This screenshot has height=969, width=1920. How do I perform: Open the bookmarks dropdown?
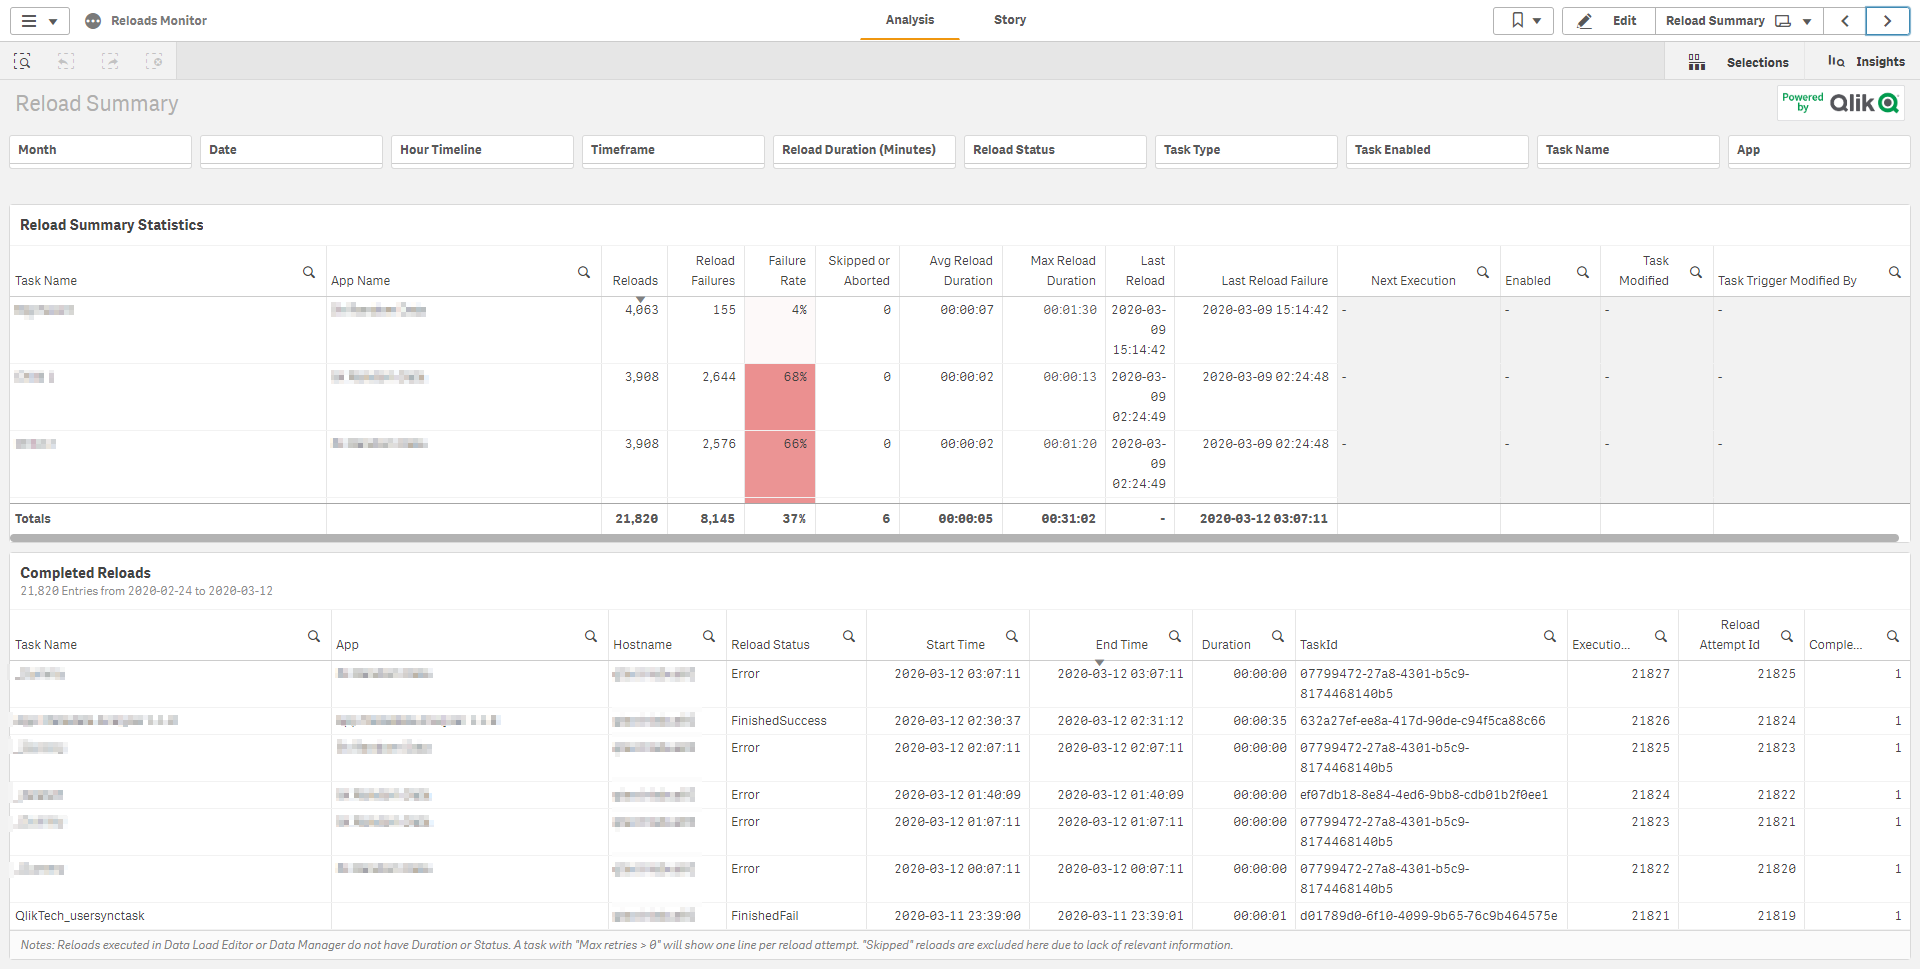coord(1523,21)
